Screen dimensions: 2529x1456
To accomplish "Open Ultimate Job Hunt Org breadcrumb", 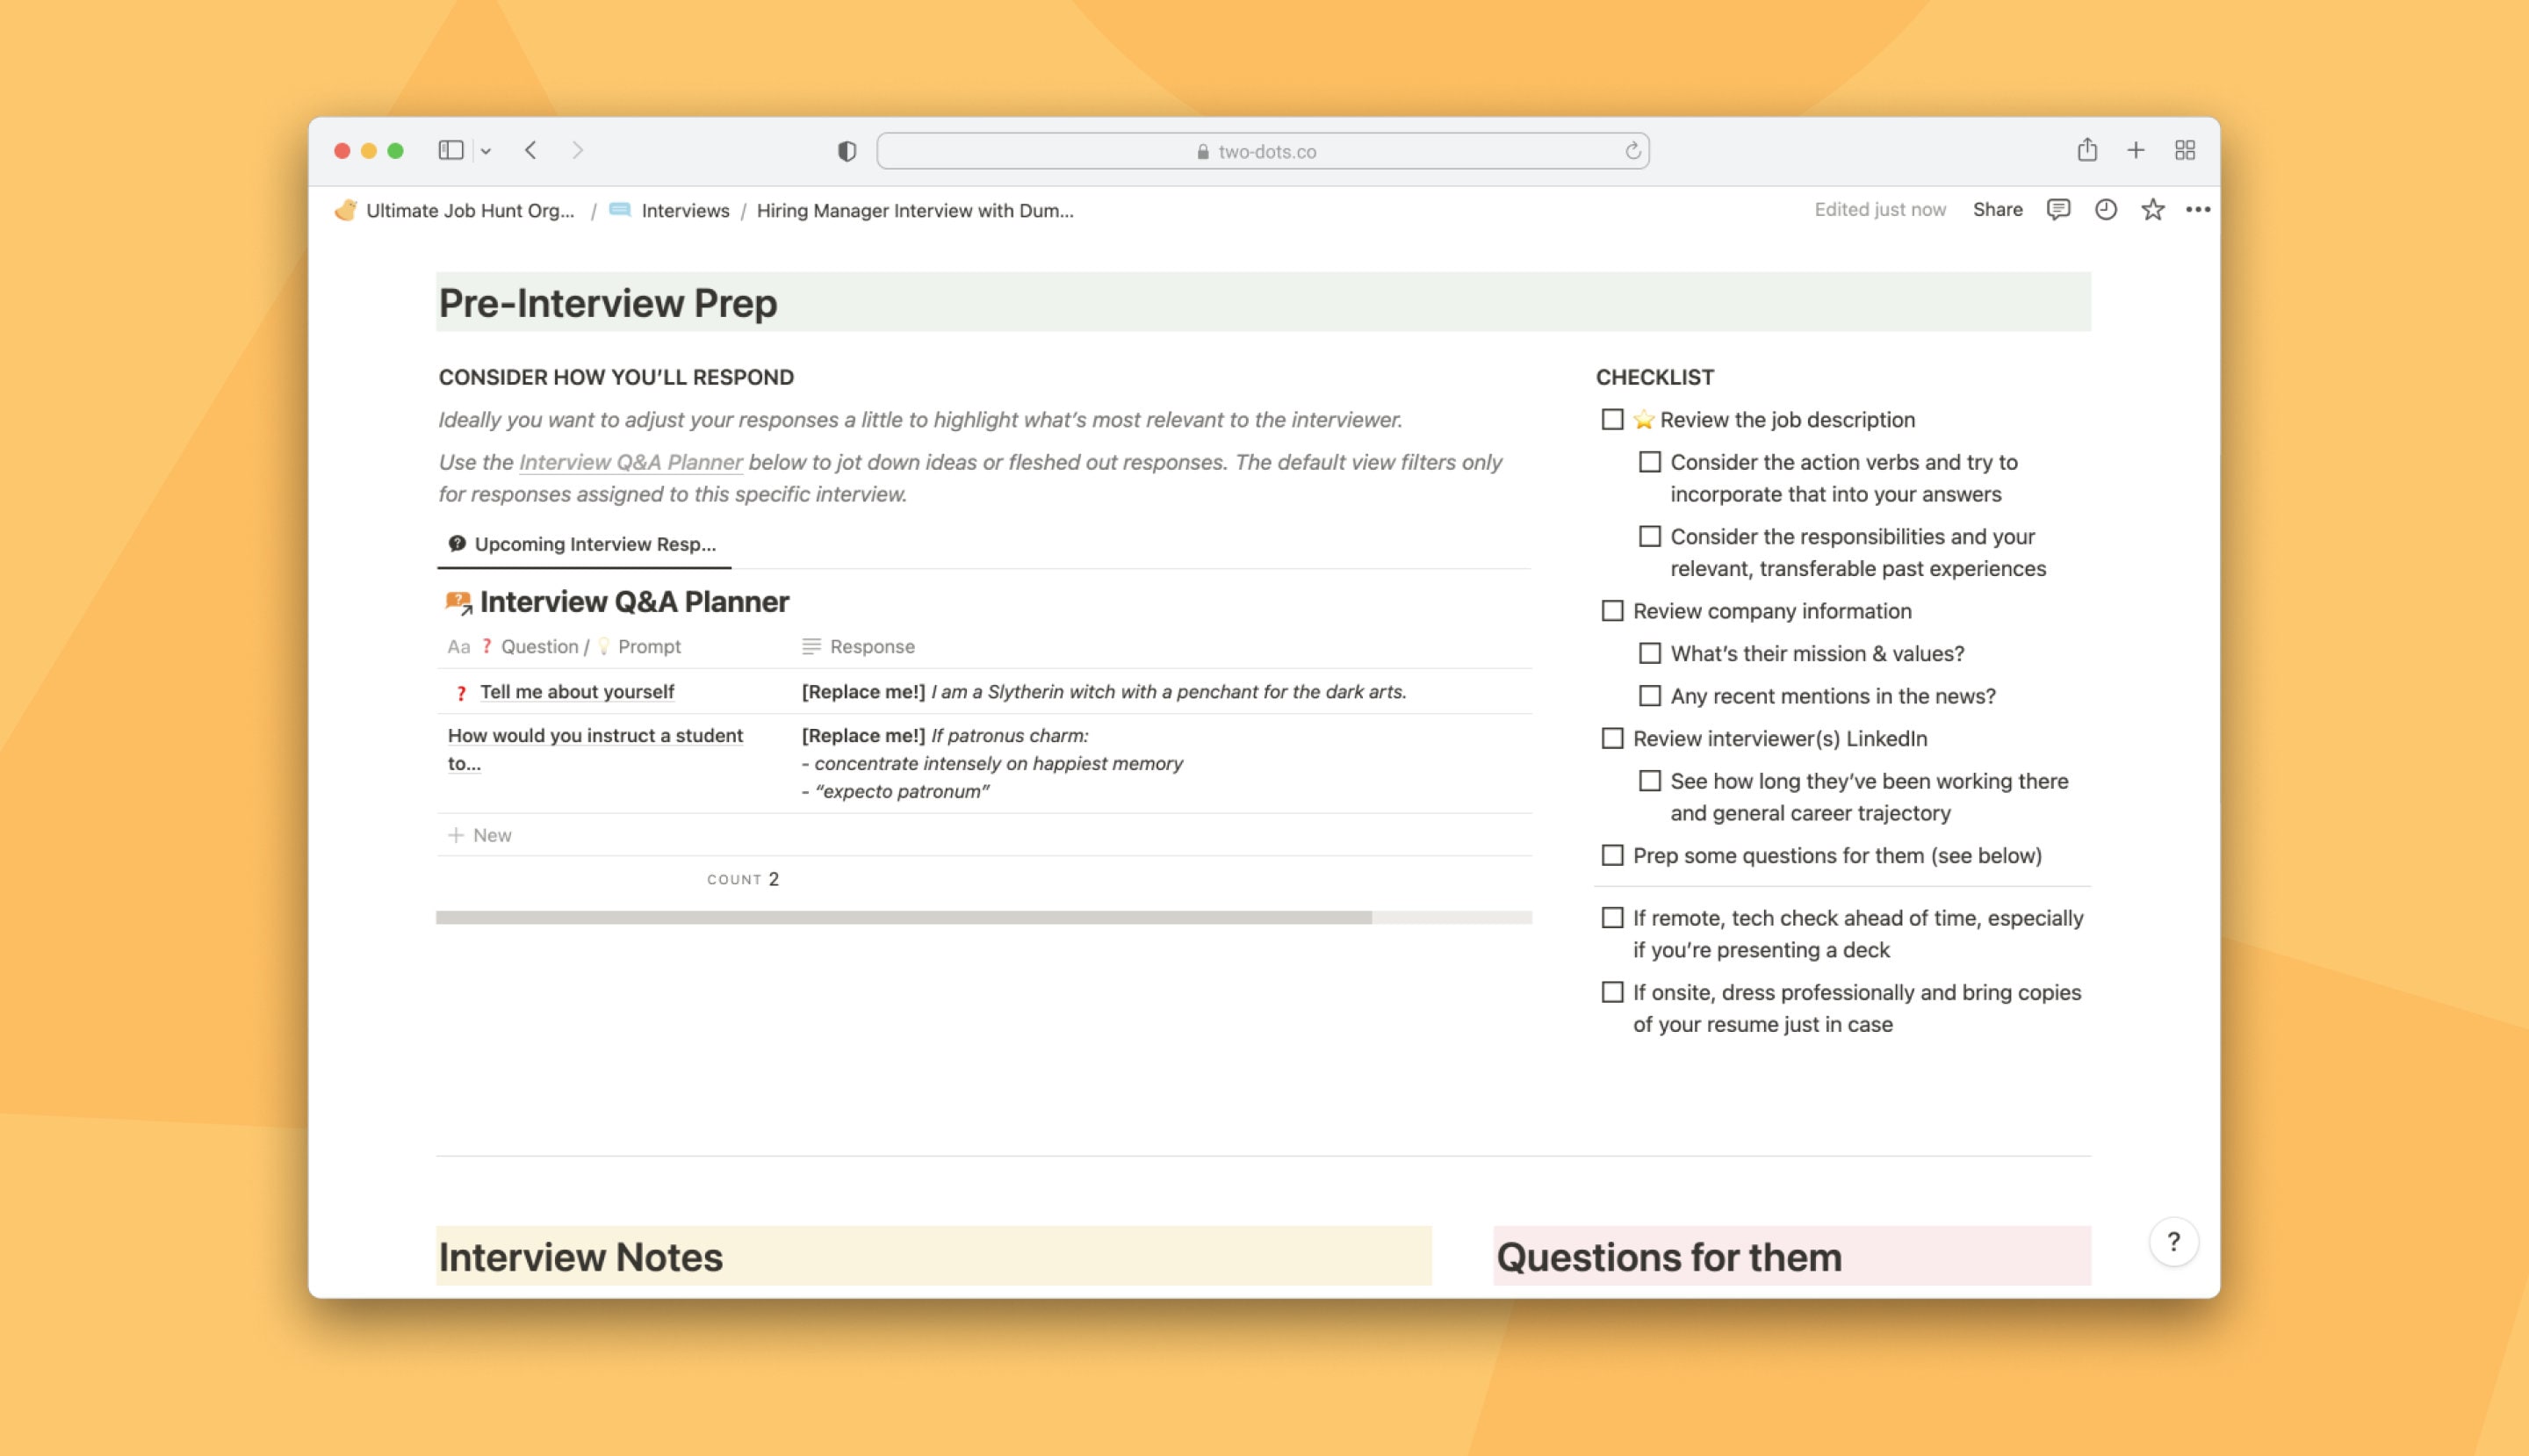I will (x=470, y=210).
